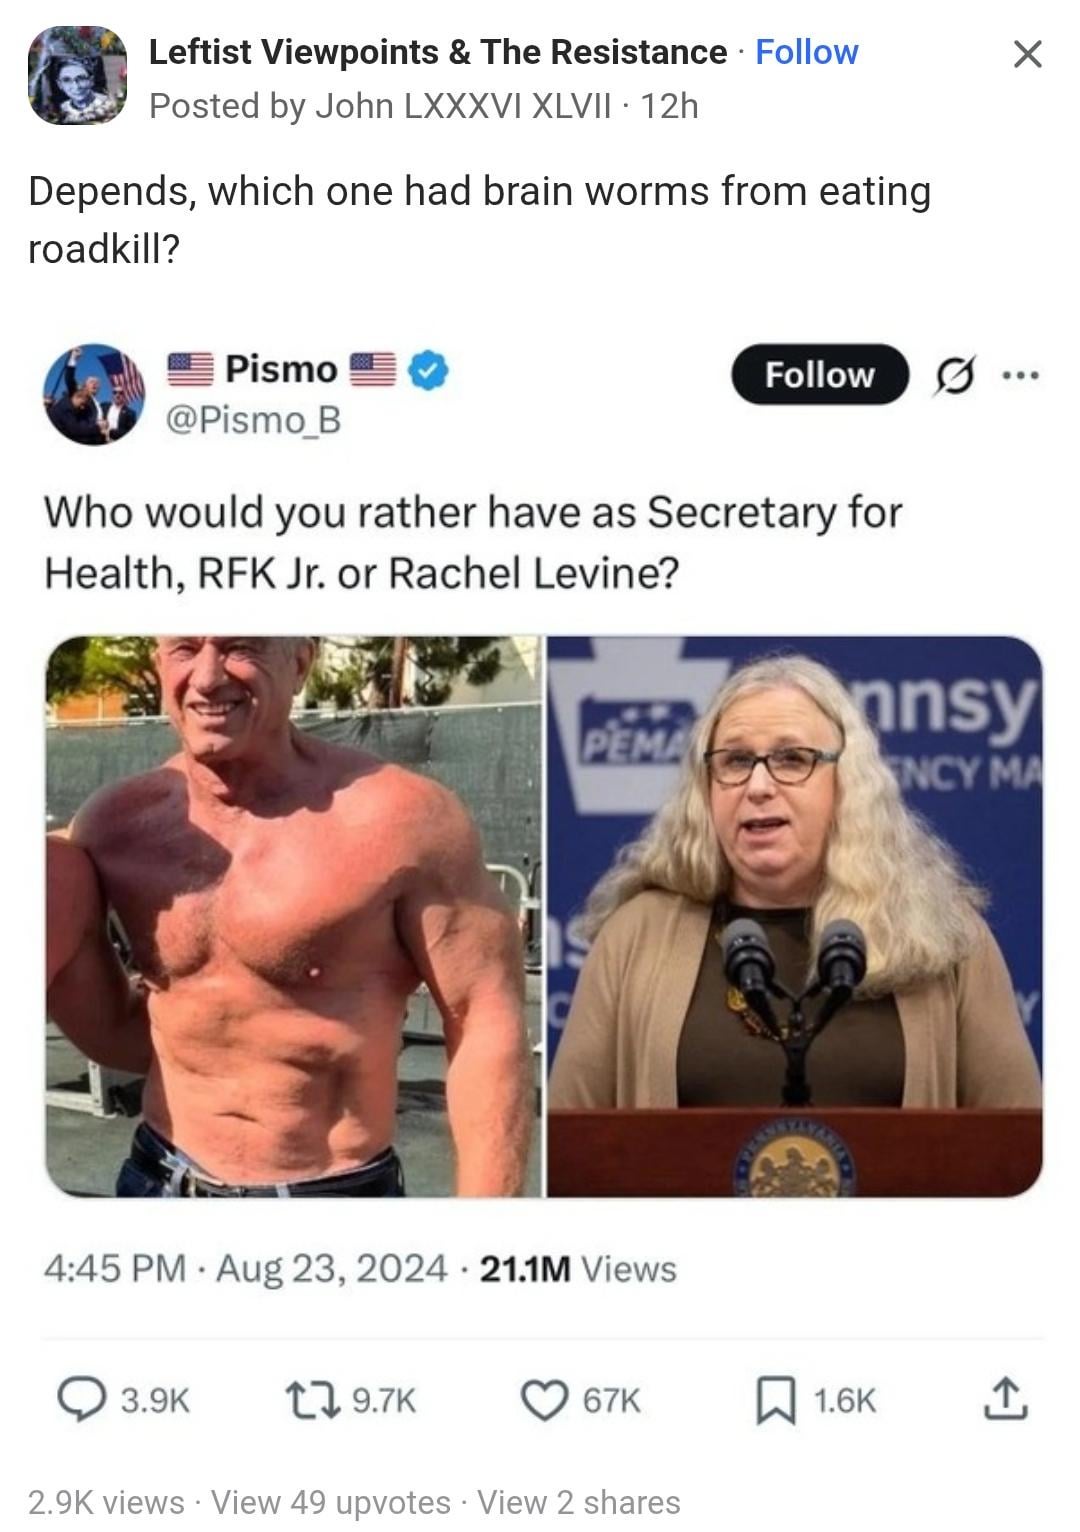1080x1532 pixels.
Task: Open Leftist Viewpoints & The Resistance page
Action: pos(438,52)
